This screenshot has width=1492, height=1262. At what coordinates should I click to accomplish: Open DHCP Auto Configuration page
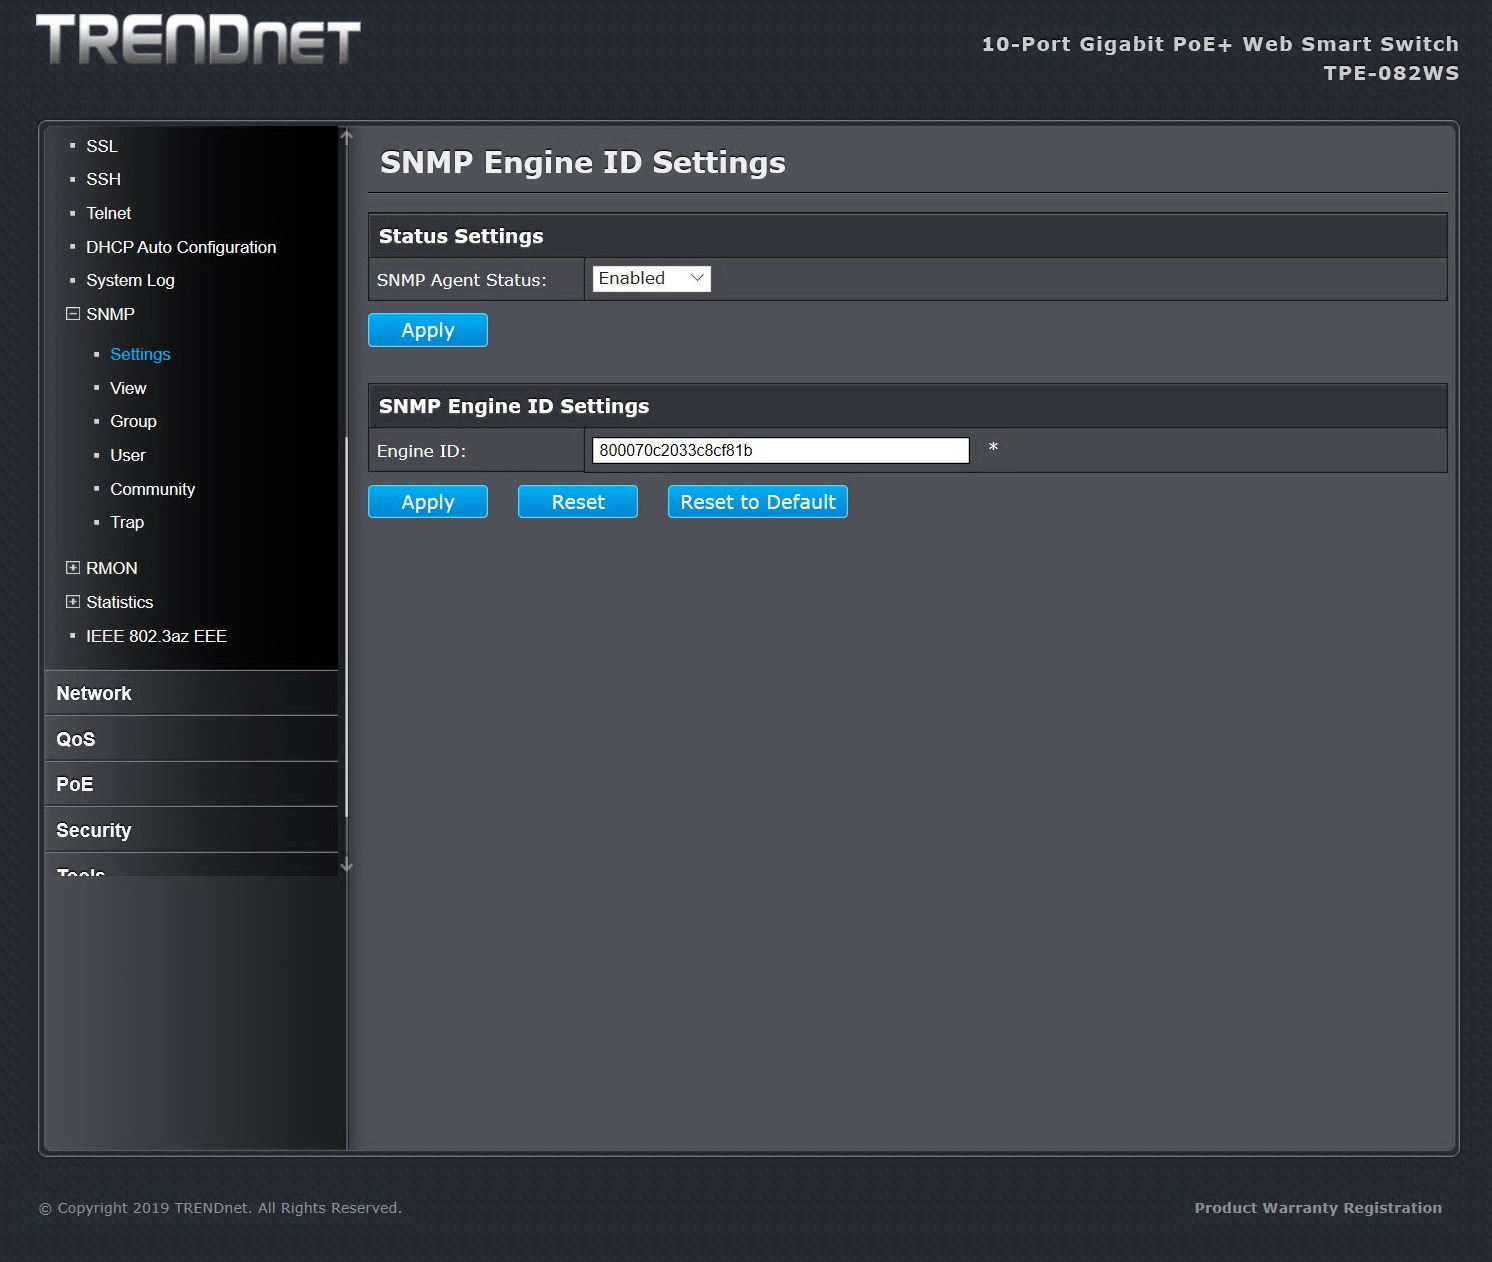pos(181,247)
